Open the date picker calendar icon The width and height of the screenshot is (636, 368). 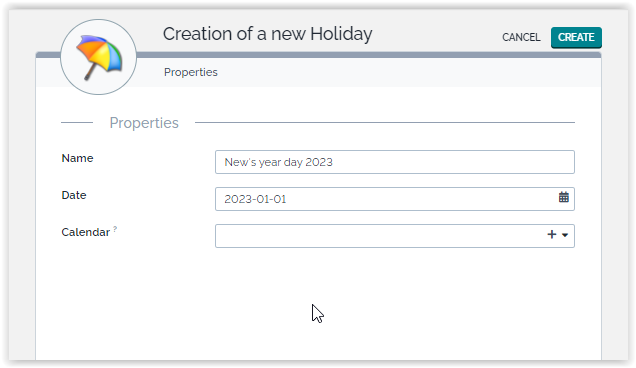point(563,198)
